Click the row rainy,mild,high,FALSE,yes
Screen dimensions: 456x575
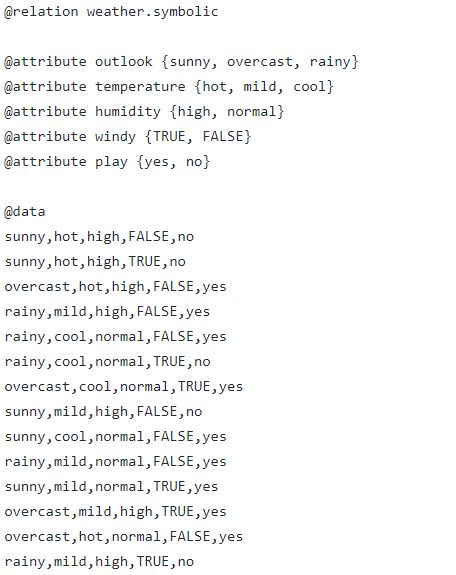point(107,312)
